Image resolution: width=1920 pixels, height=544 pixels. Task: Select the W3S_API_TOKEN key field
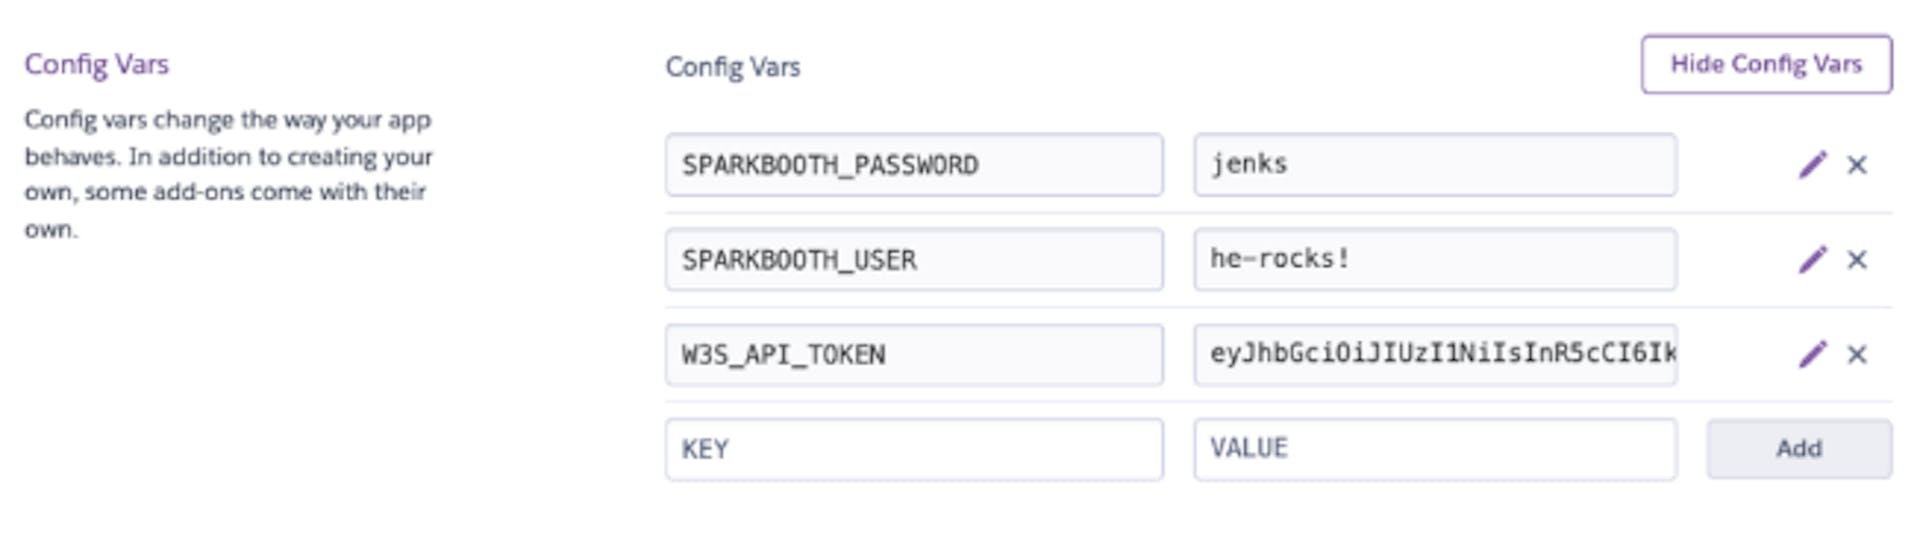point(914,354)
